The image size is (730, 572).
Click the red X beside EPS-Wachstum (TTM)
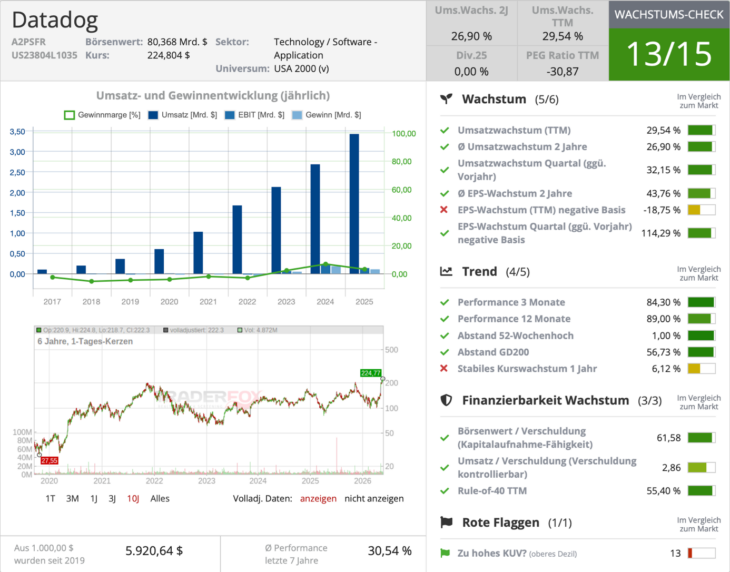(444, 210)
